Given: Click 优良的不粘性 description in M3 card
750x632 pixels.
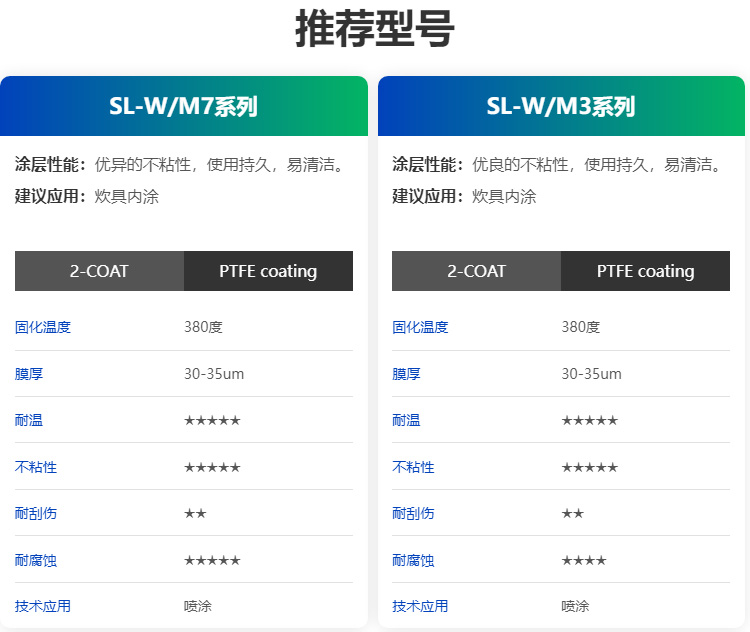Looking at the screenshot, I should (597, 165).
